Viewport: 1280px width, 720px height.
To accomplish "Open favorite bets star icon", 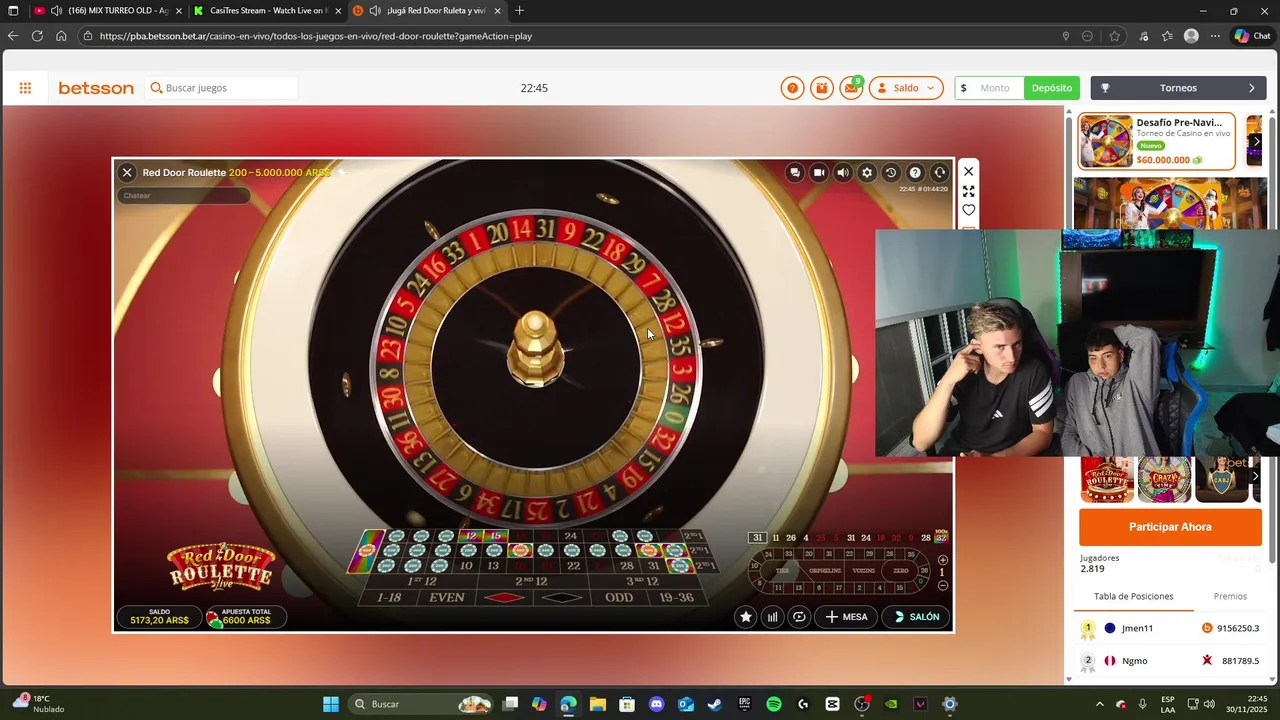I will click(x=745, y=617).
